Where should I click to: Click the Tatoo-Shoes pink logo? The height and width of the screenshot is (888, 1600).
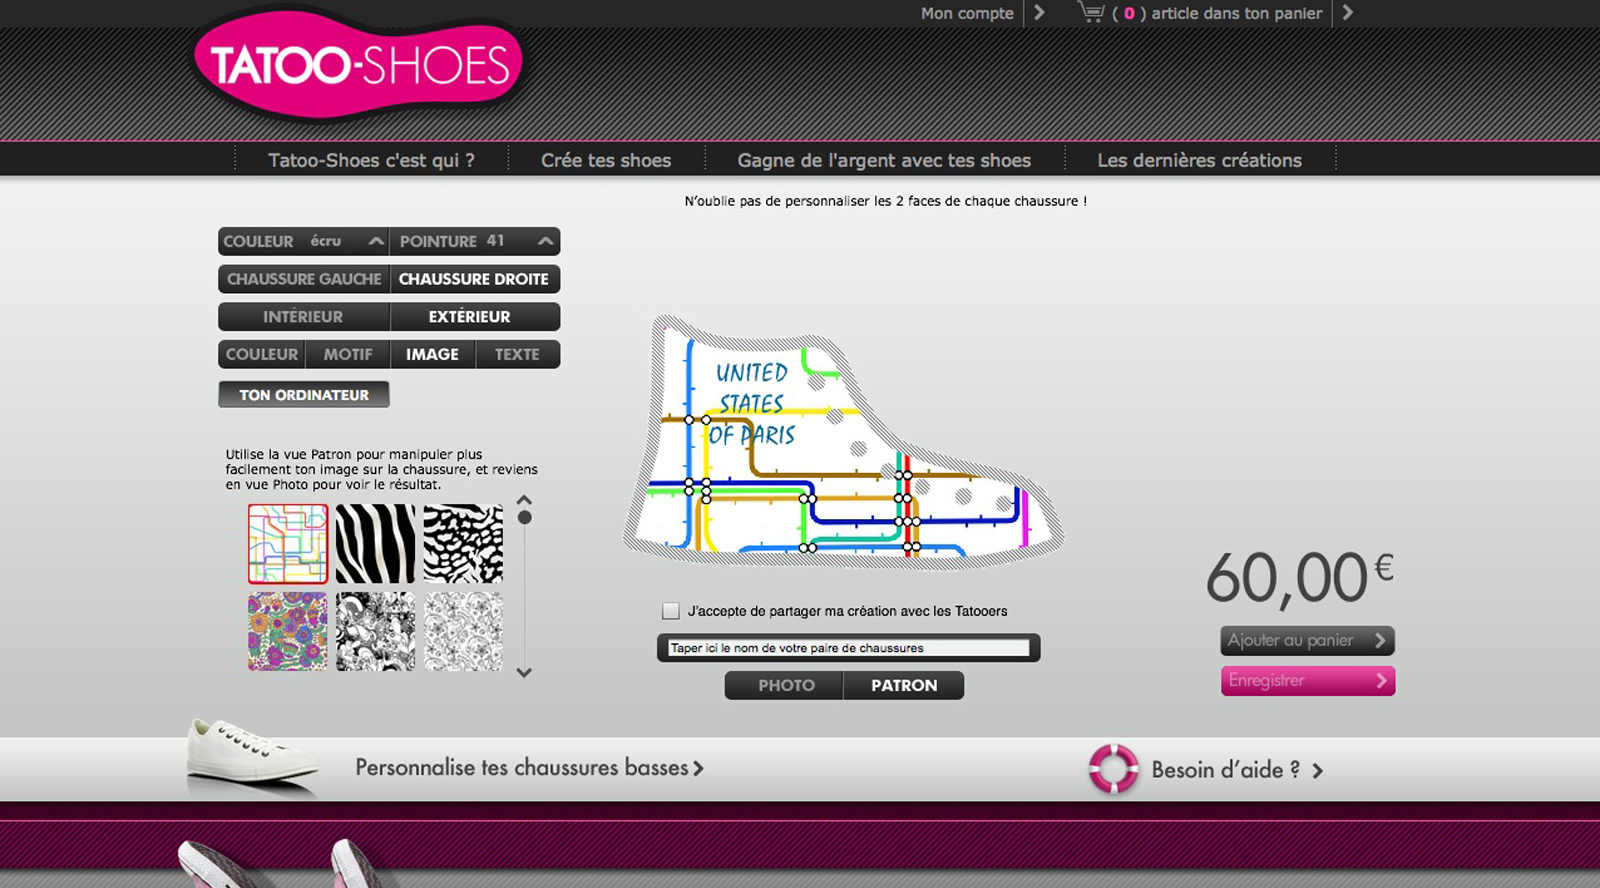[358, 66]
